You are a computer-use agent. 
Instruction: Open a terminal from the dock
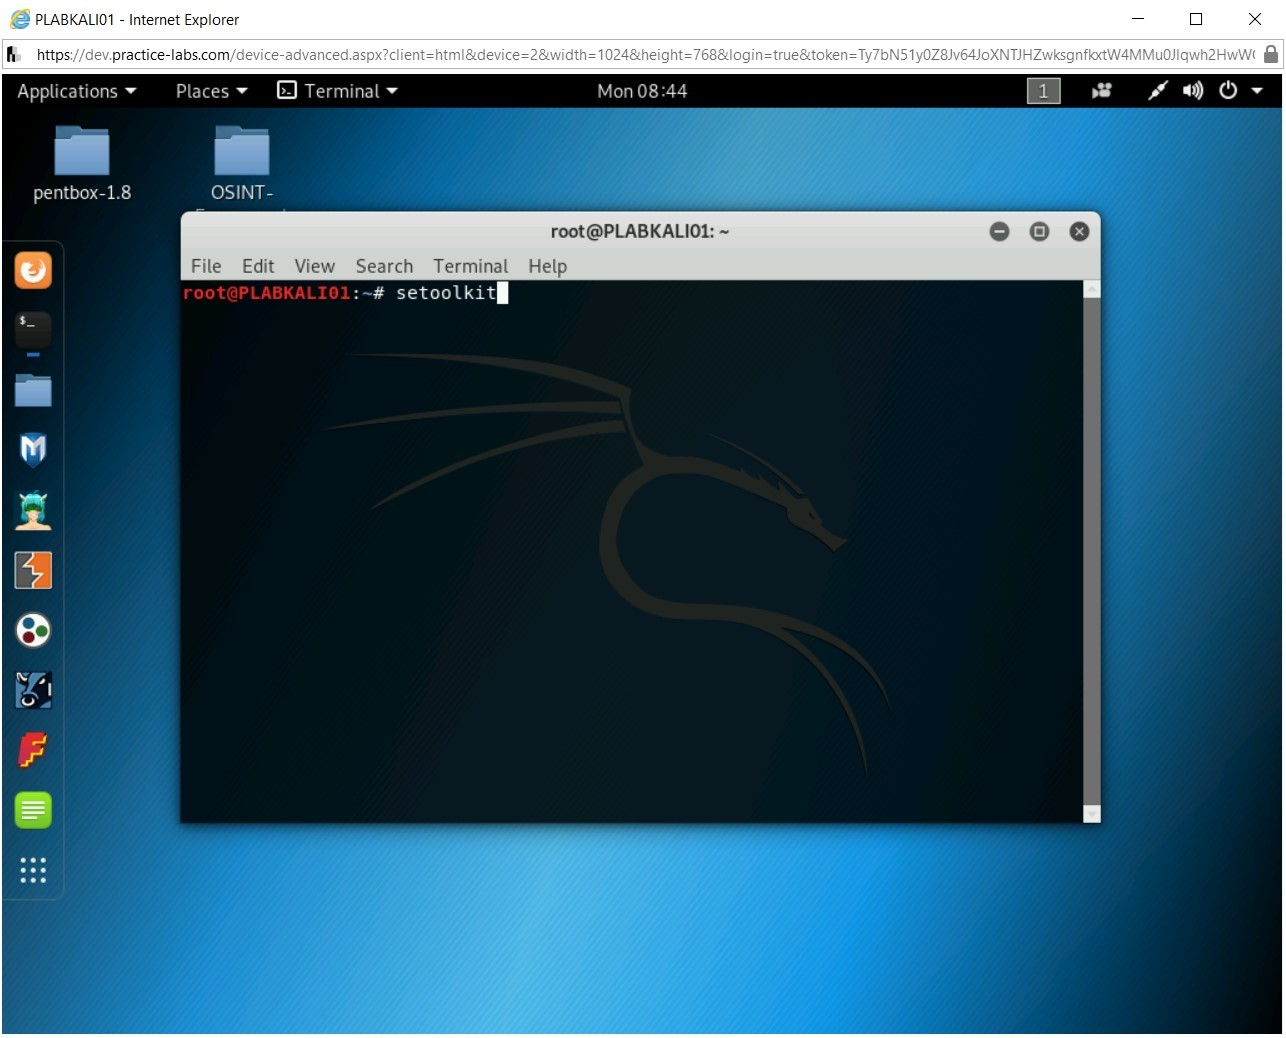pyautogui.click(x=33, y=330)
